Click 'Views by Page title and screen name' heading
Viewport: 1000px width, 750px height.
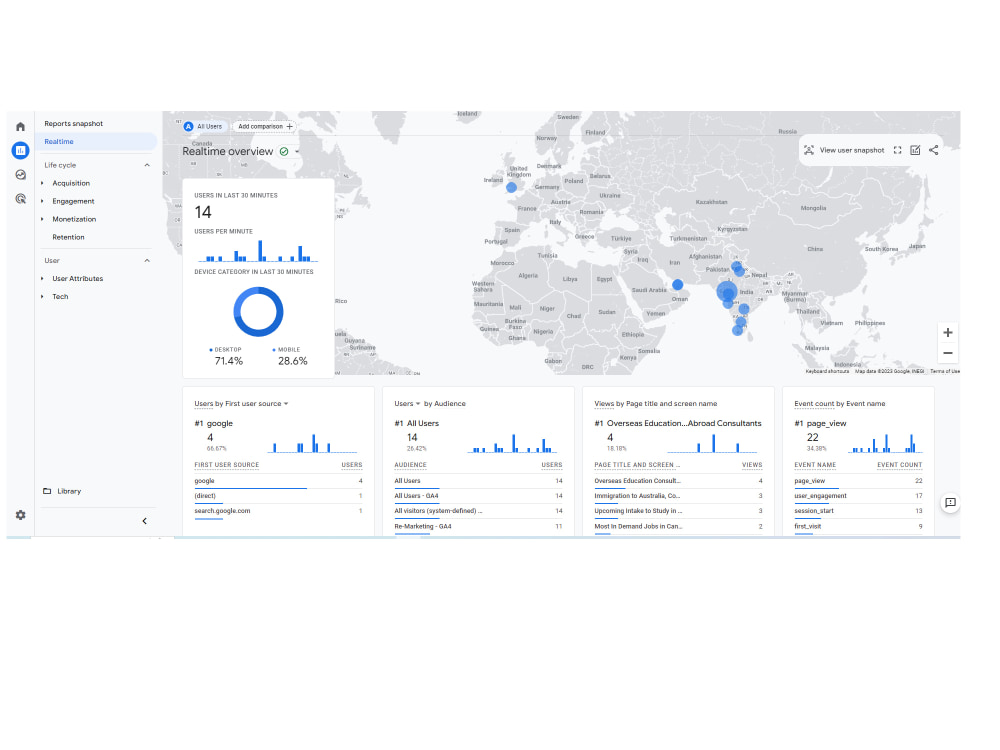pyautogui.click(x=656, y=404)
